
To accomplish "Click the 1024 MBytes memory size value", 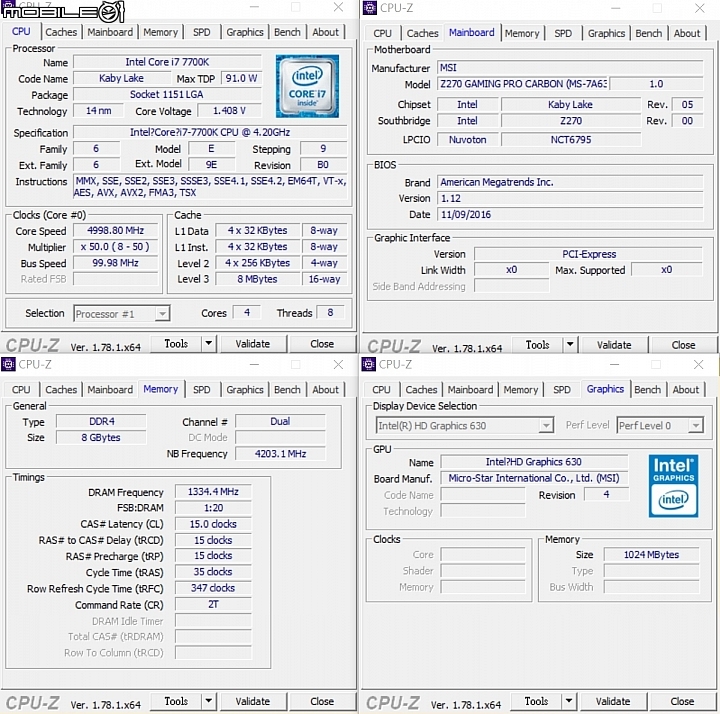I will (x=651, y=555).
